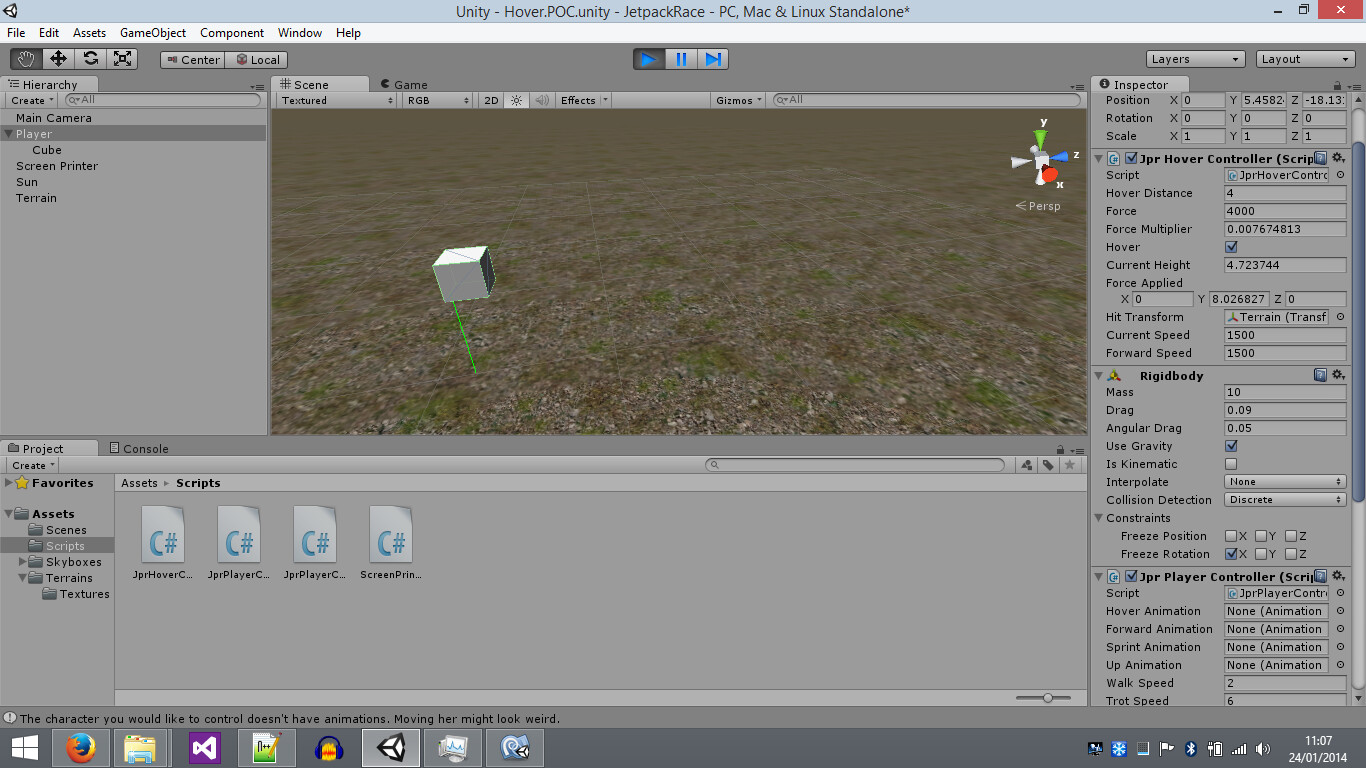
Task: Open Firefox from the taskbar
Action: click(x=80, y=748)
